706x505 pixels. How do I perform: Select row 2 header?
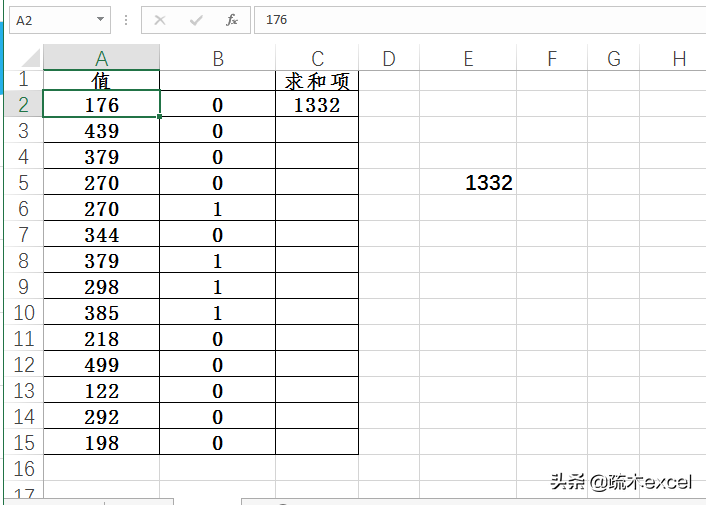click(x=23, y=104)
